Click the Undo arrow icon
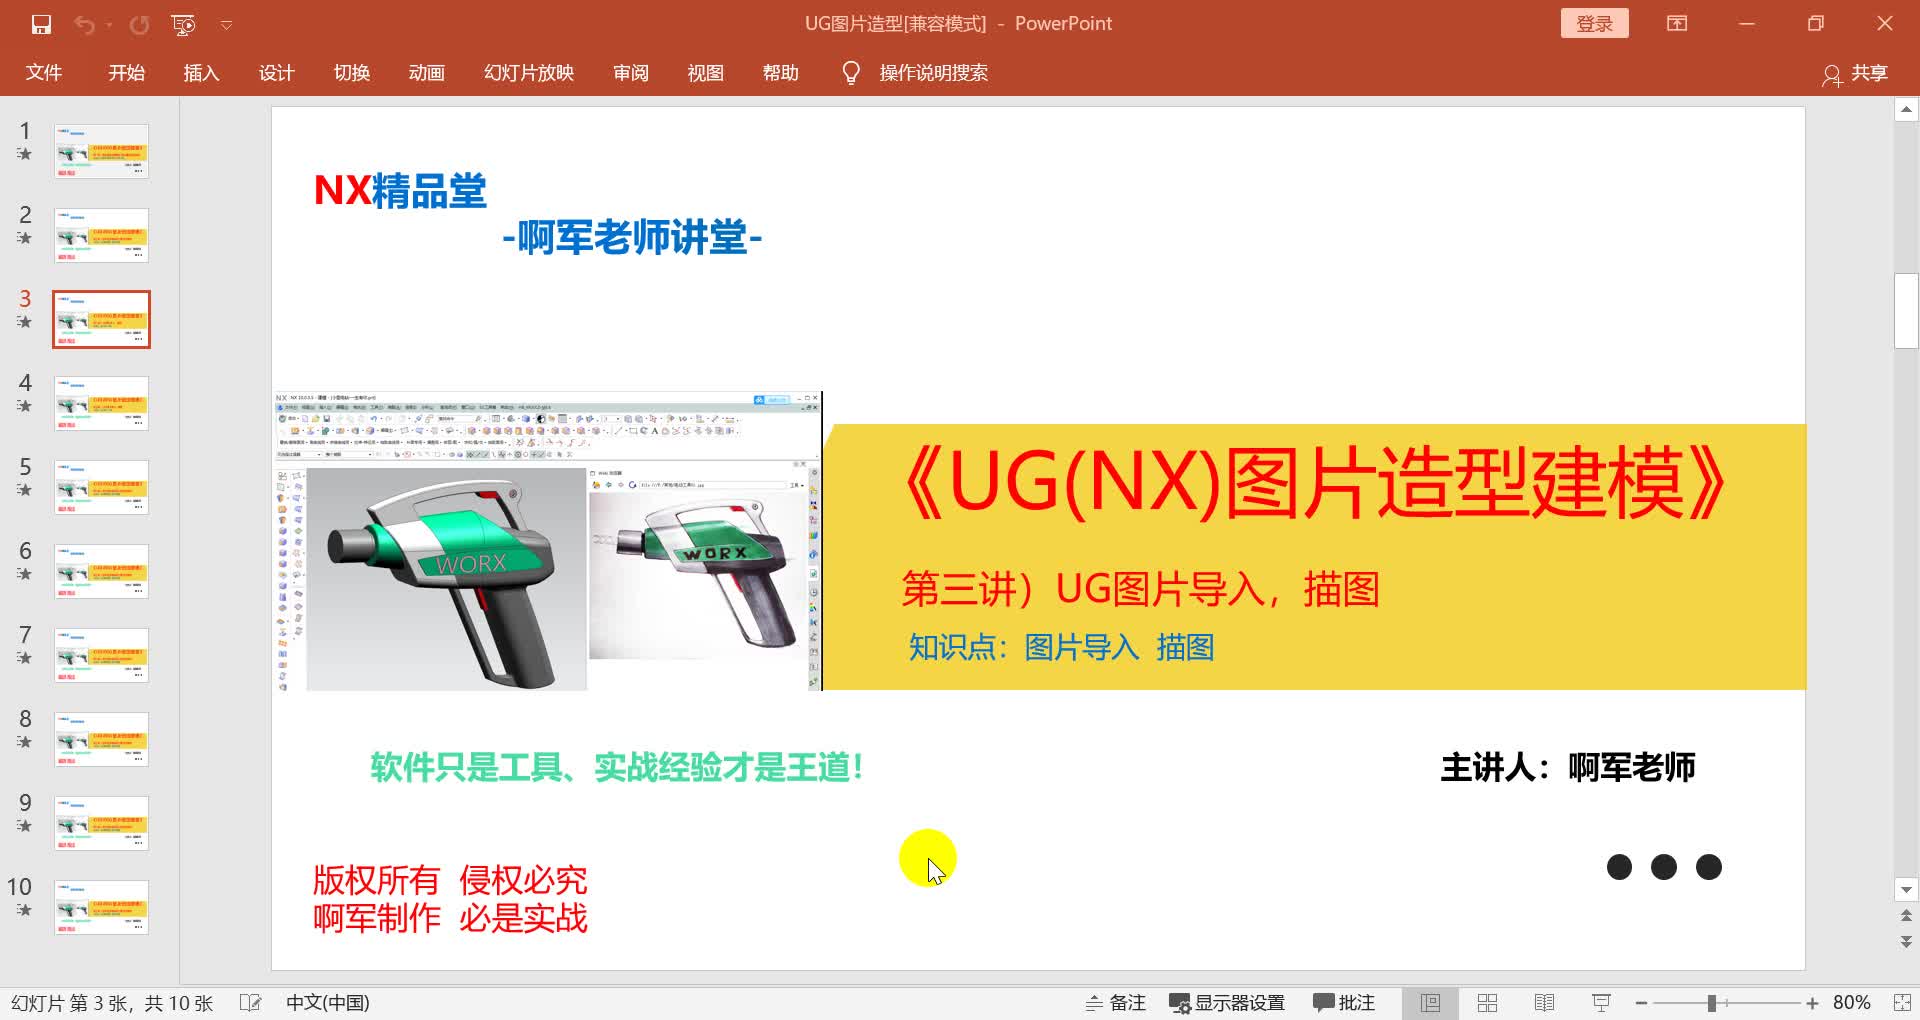Image resolution: width=1920 pixels, height=1020 pixels. [x=84, y=24]
